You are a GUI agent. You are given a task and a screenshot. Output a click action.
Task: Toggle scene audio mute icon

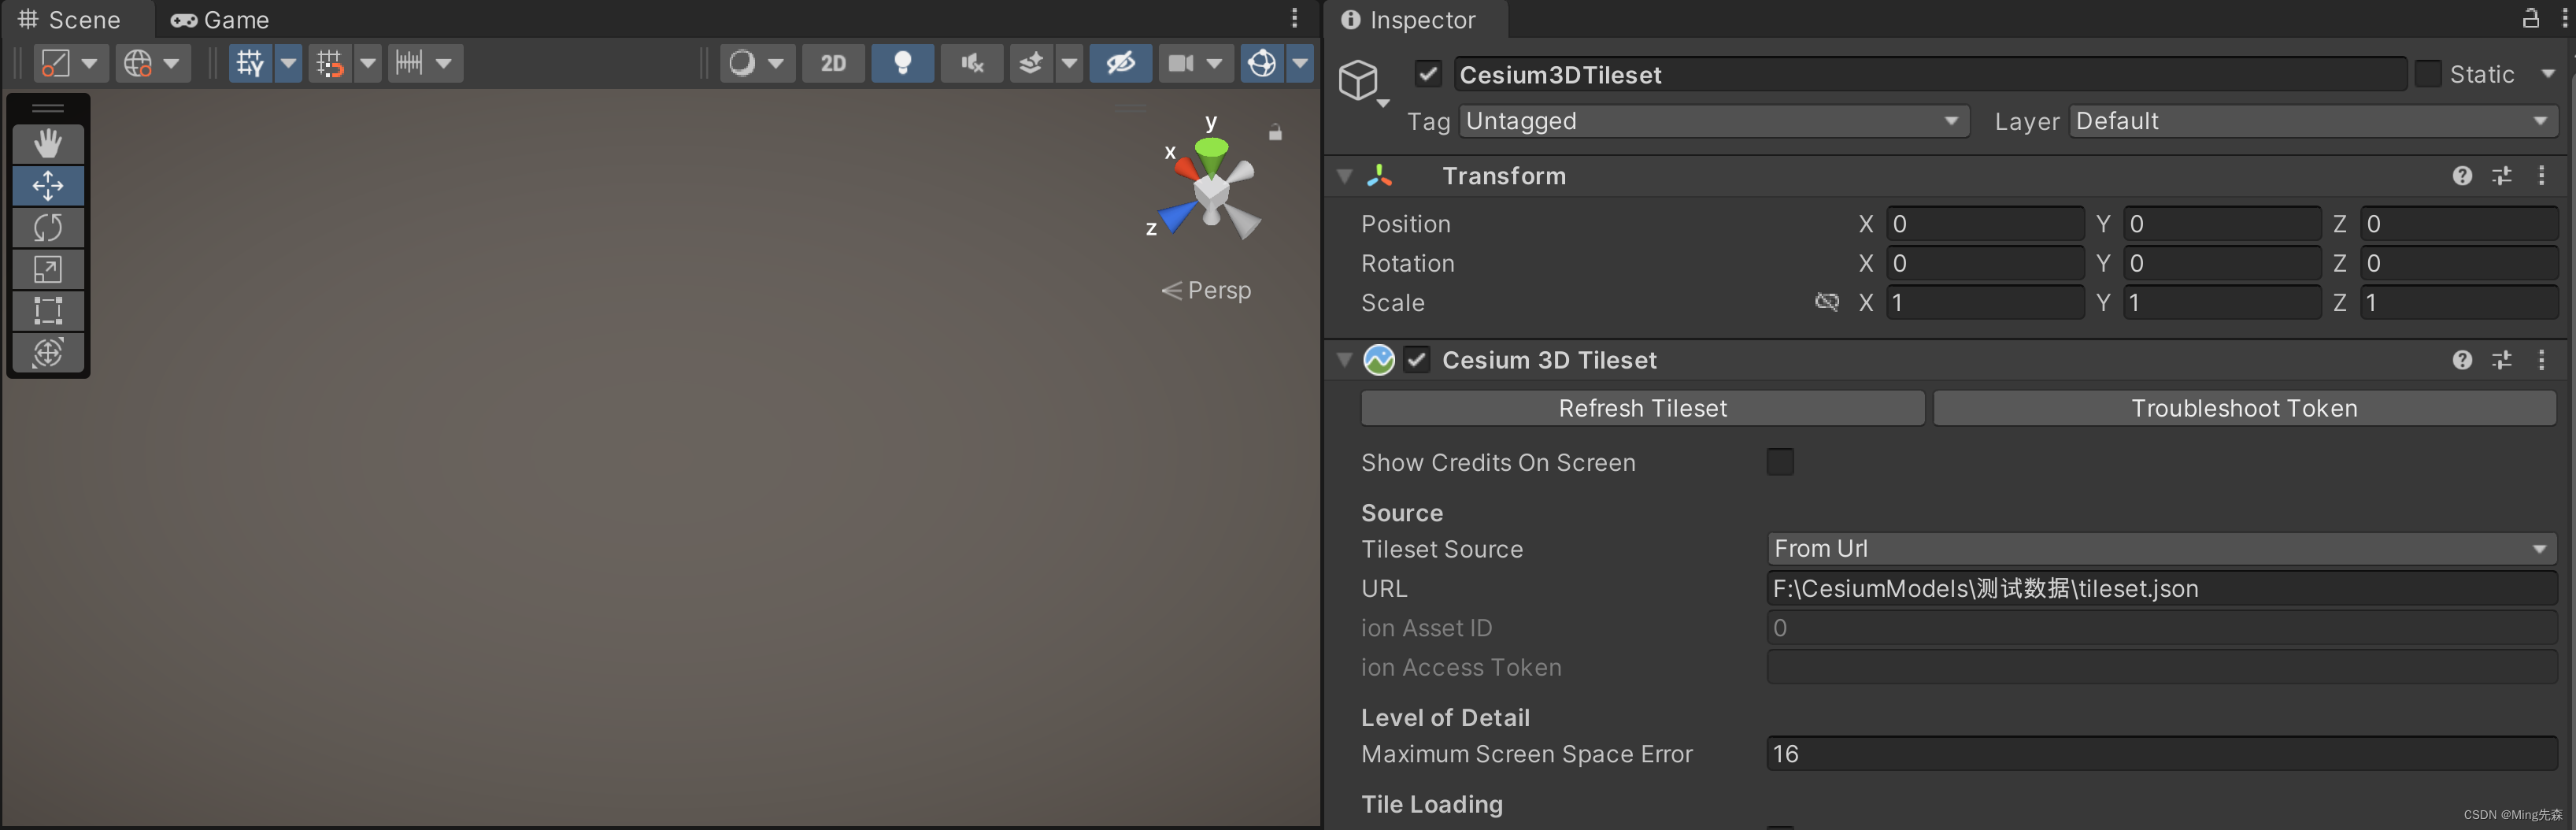coord(971,63)
